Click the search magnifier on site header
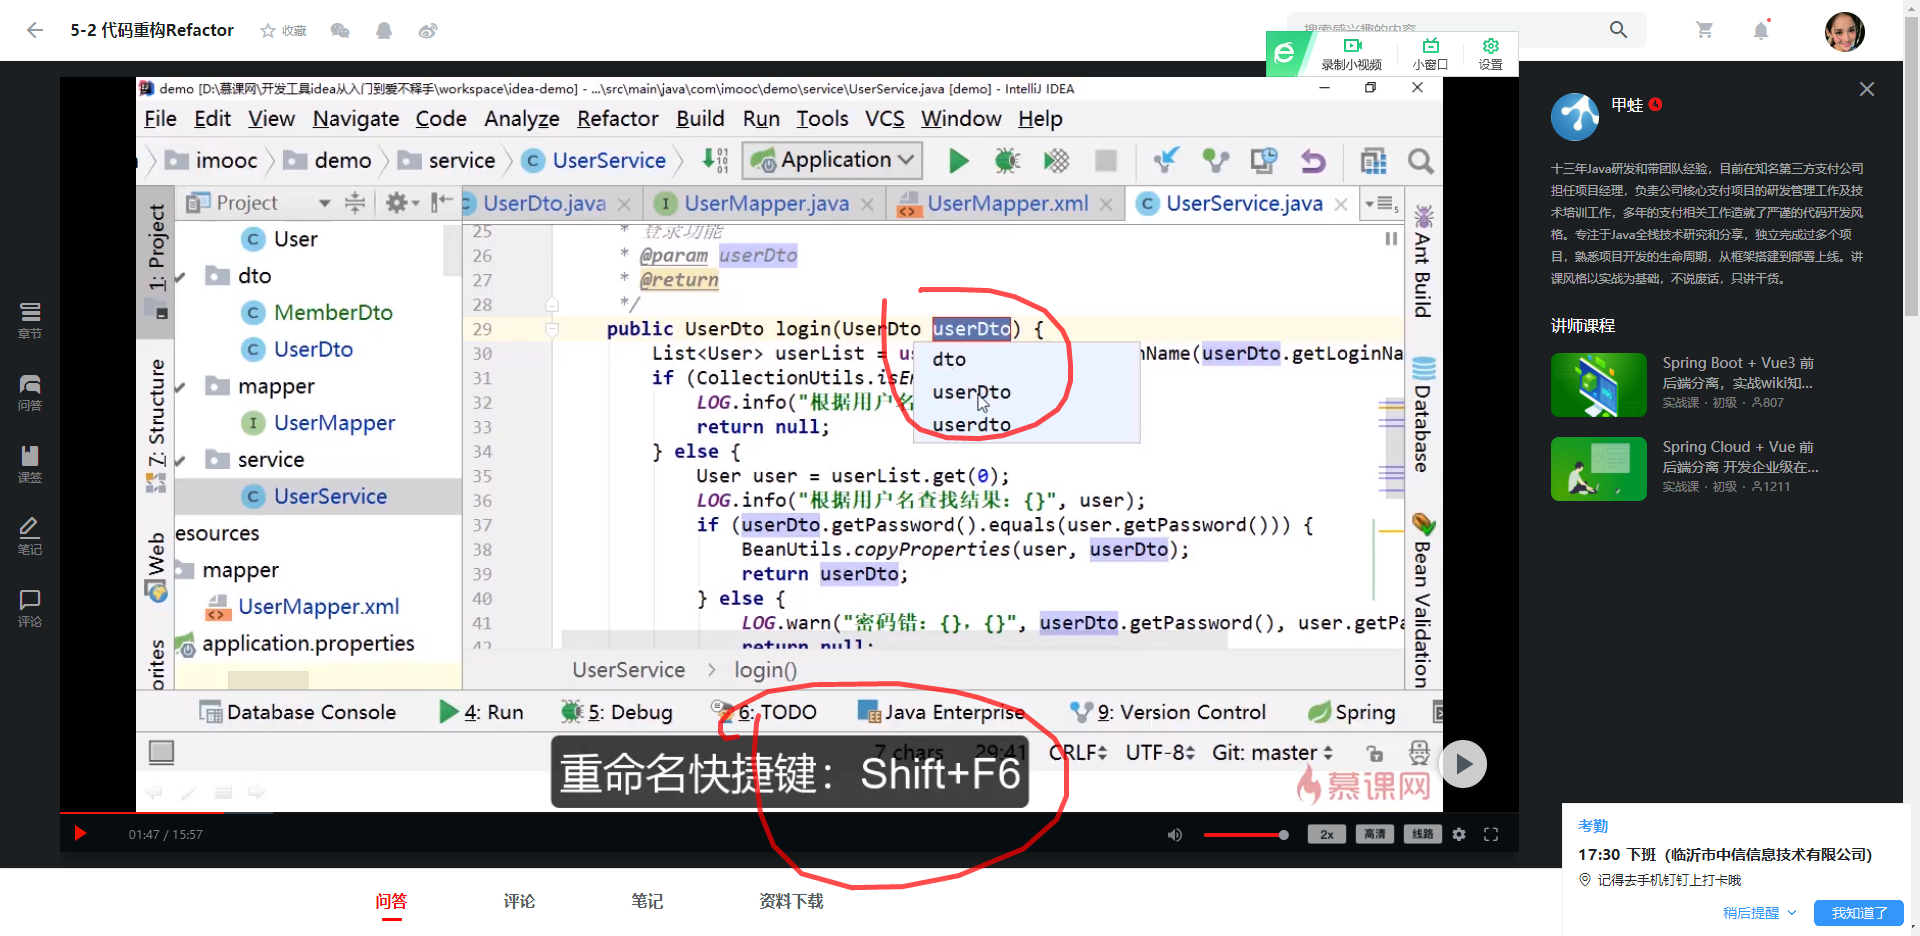Image resolution: width=1920 pixels, height=936 pixels. tap(1618, 30)
